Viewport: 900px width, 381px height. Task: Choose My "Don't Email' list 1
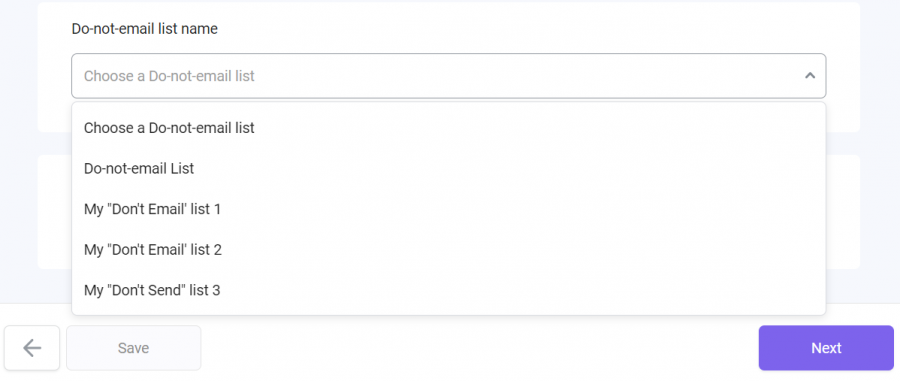(448, 209)
